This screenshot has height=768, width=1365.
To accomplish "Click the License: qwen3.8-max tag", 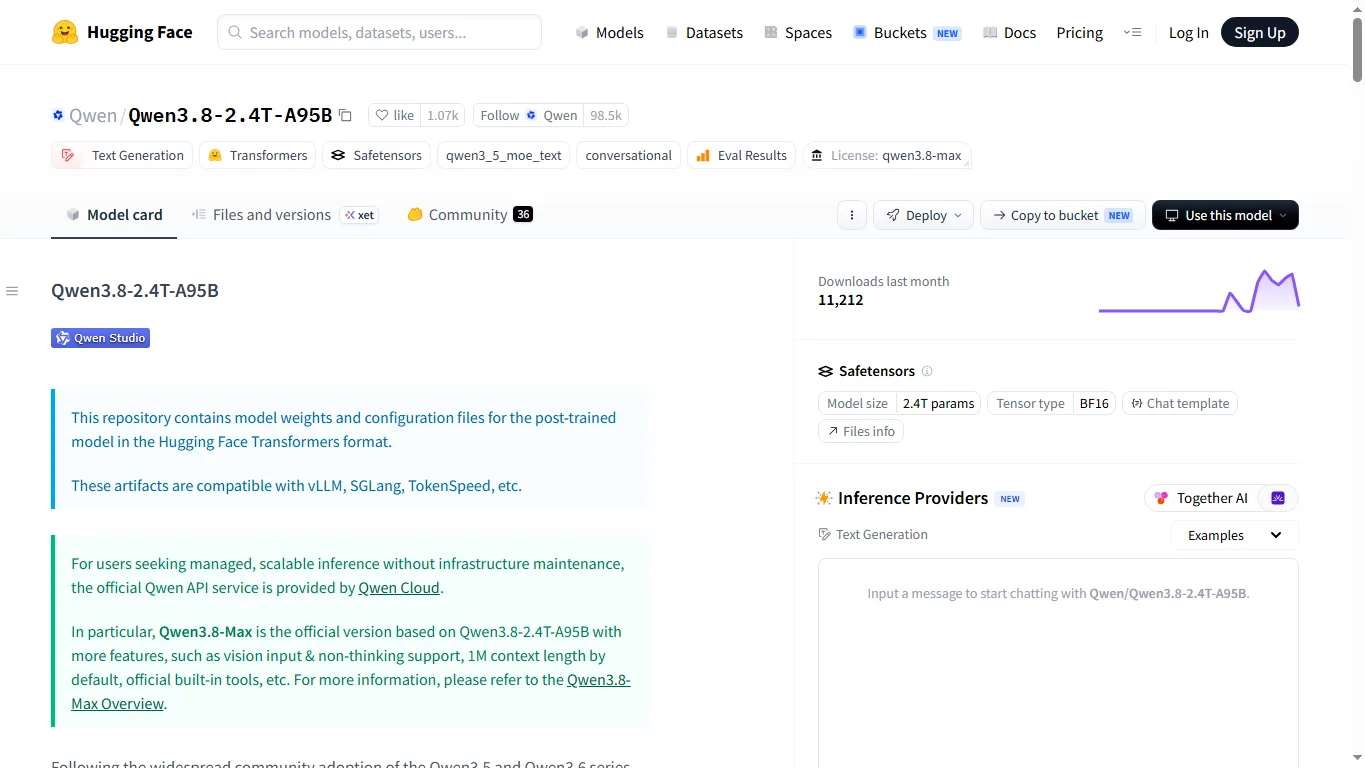I will pos(886,155).
